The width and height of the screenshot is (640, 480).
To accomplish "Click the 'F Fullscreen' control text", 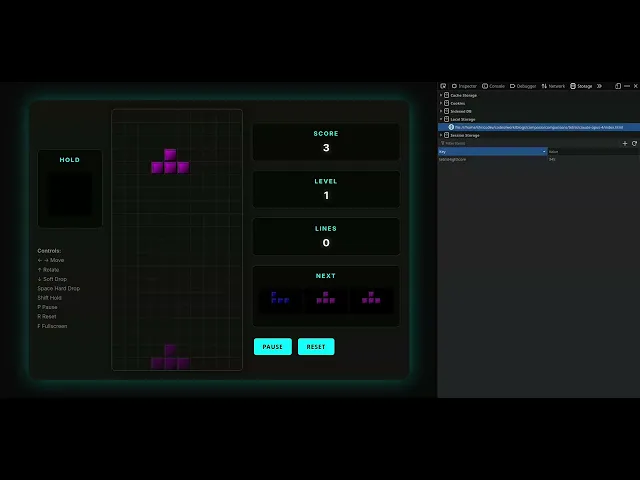I will pyautogui.click(x=52, y=326).
